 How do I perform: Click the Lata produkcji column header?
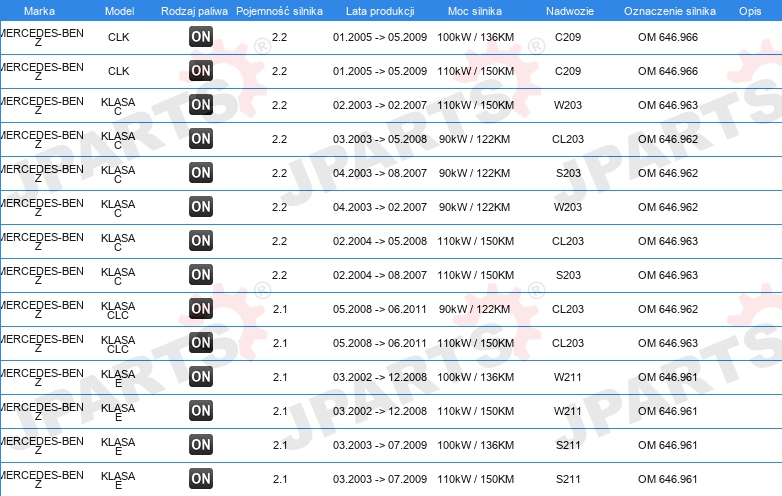coord(380,11)
